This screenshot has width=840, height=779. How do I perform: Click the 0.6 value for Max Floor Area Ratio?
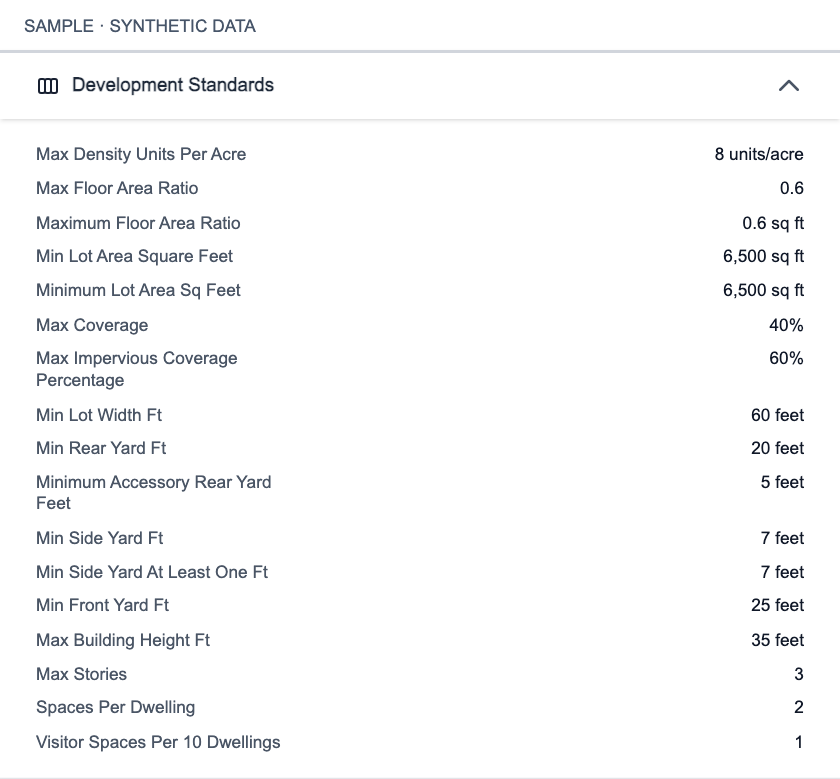tap(791, 188)
